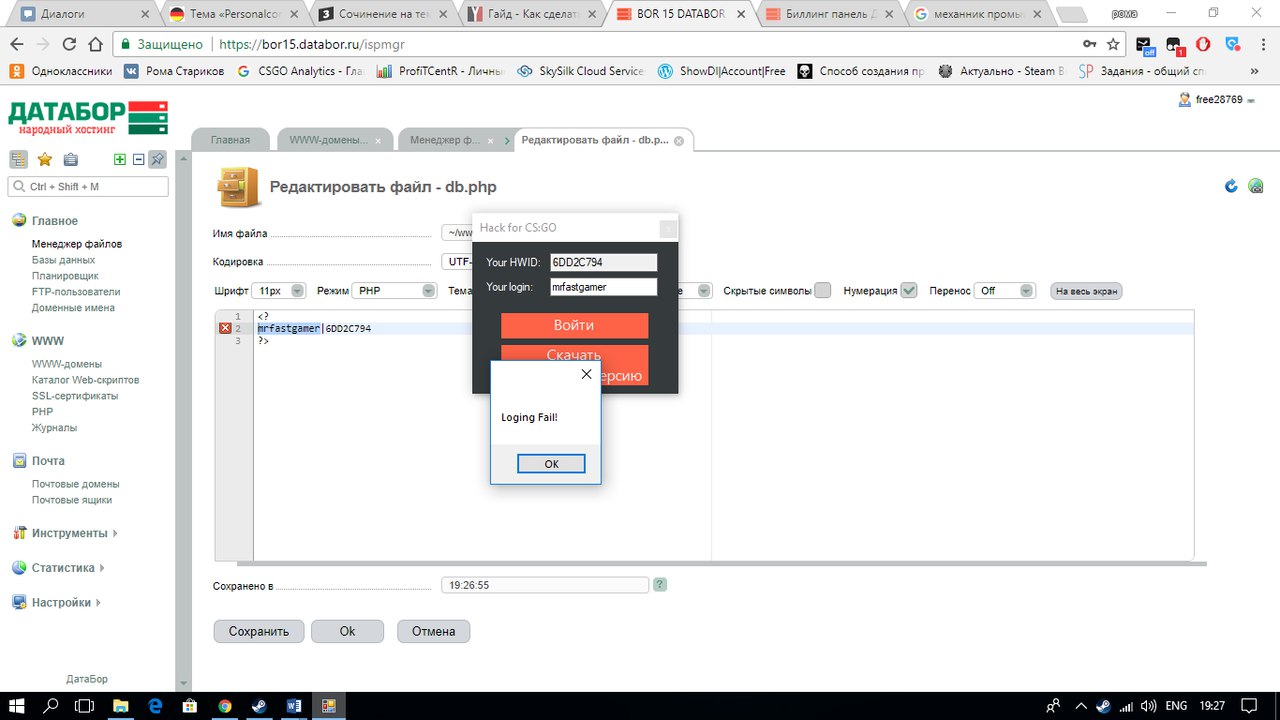Open File Explorer from the taskbar

(x=120, y=705)
